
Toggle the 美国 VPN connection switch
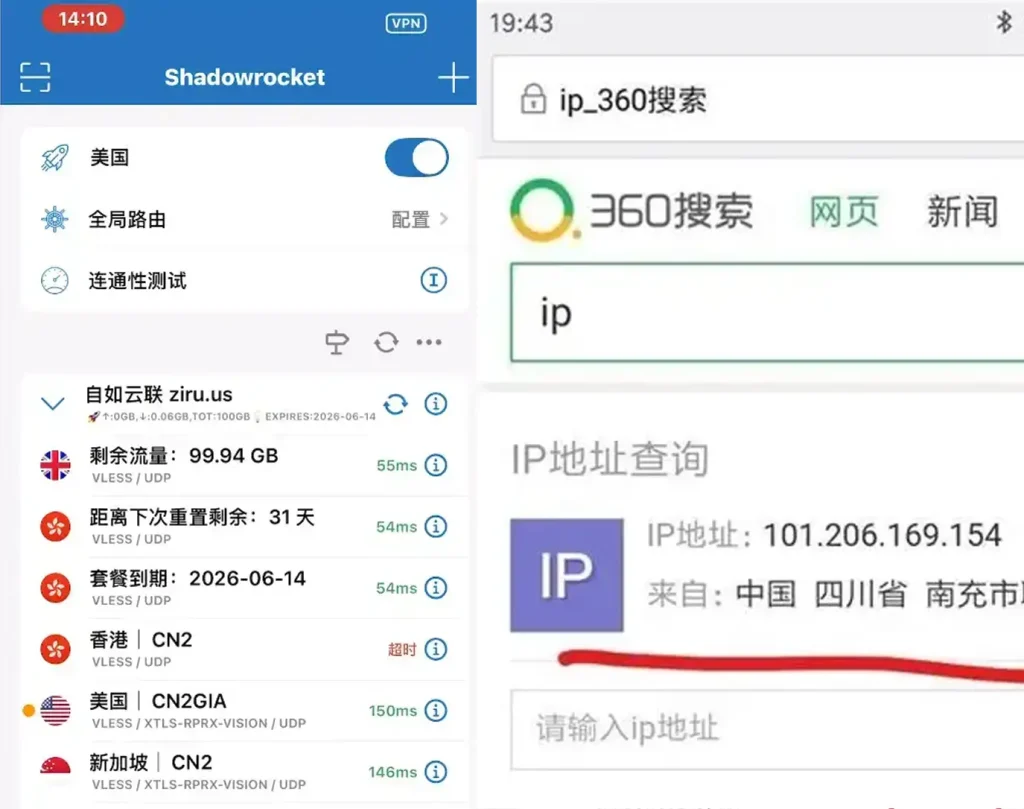tap(417, 157)
